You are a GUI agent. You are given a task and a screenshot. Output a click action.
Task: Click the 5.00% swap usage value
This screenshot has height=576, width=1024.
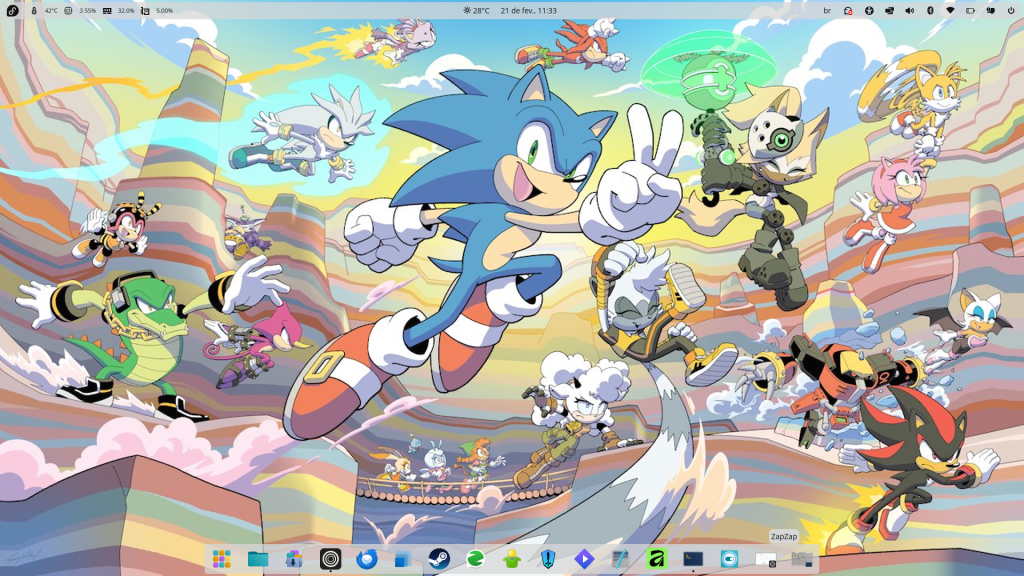(x=165, y=11)
